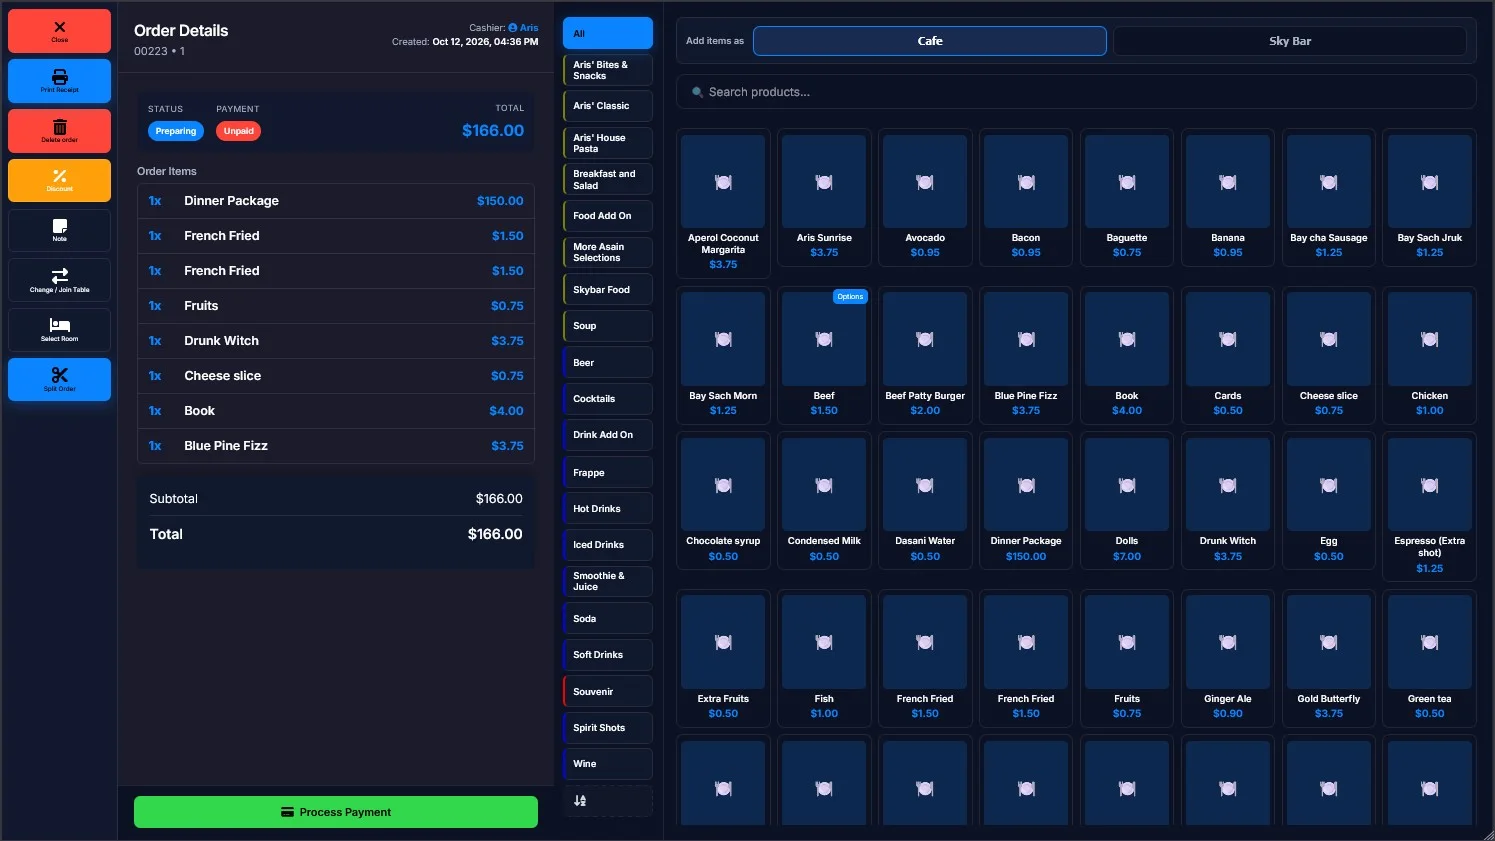Apply a discount with the percent button
The image size is (1495, 841).
[x=59, y=180]
